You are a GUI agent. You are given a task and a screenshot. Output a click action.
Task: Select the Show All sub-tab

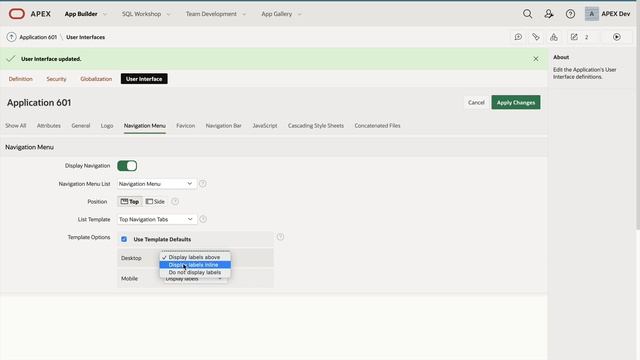tap(16, 126)
